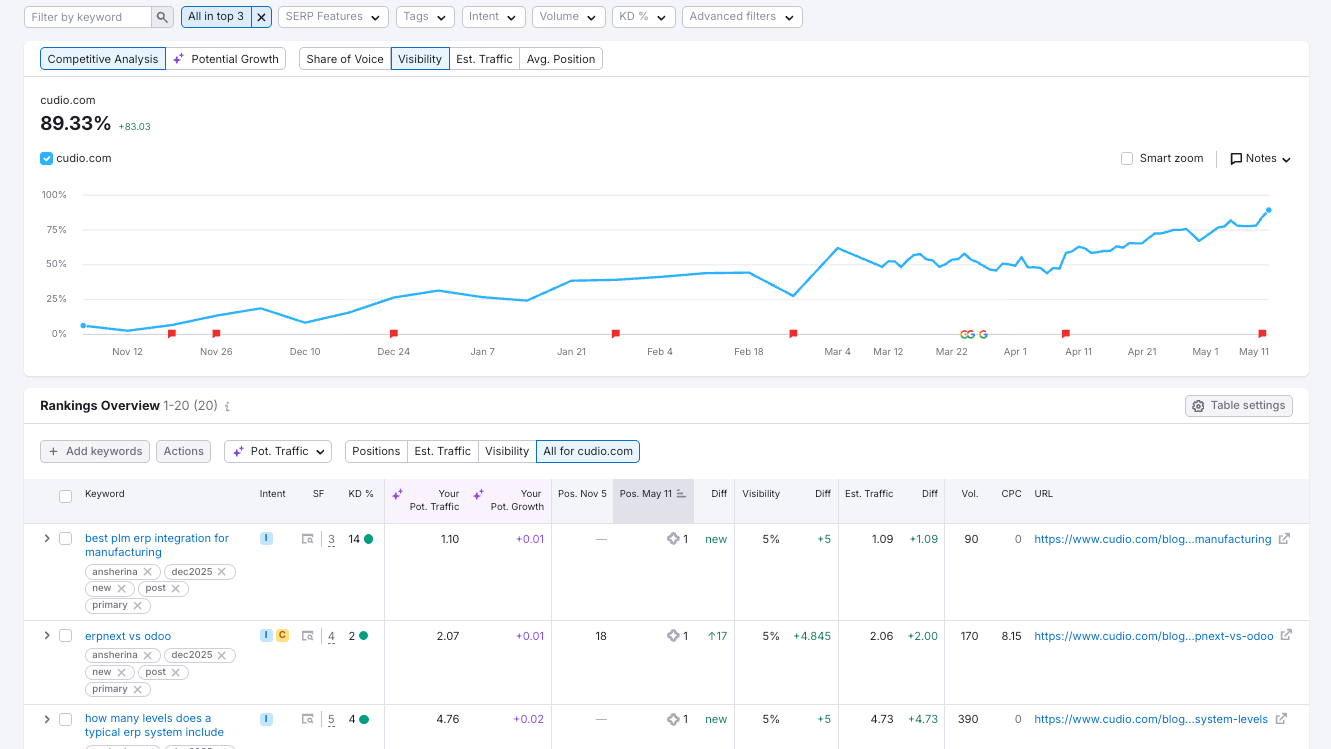Click the red note flag near Nov 26

[216, 334]
